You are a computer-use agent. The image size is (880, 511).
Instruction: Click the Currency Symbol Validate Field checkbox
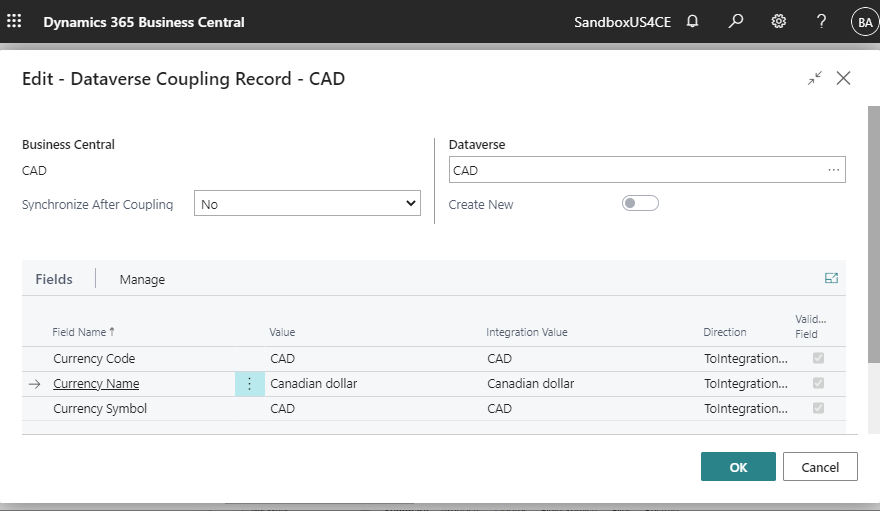tap(818, 408)
